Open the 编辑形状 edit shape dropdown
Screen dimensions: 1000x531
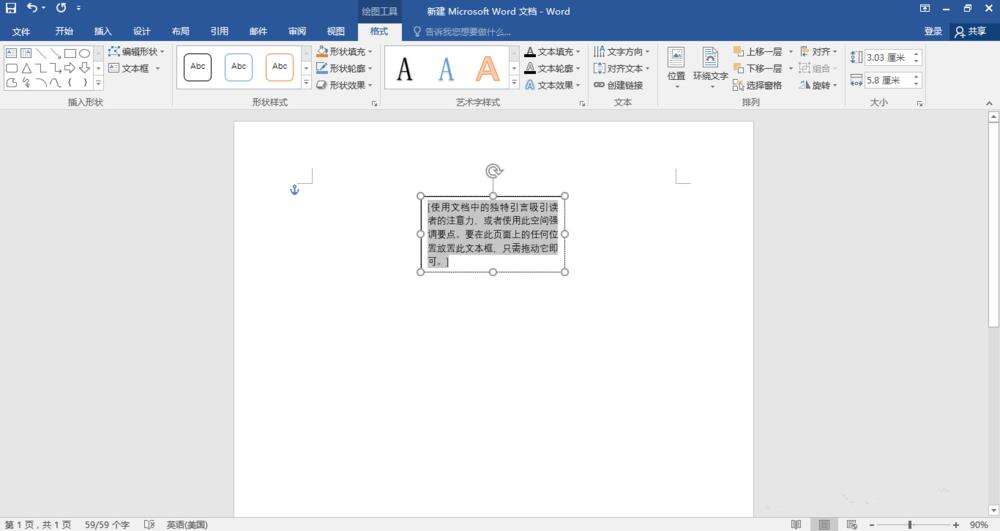click(x=136, y=52)
